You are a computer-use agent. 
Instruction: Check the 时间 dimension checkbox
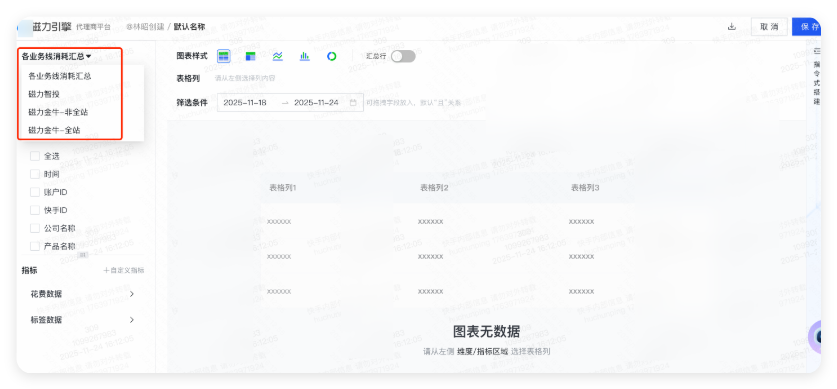[35, 174]
